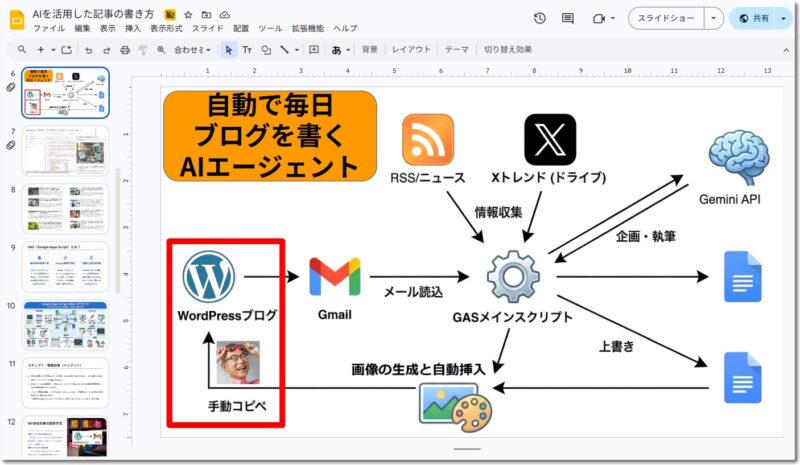Click the yellow badge icon beside title

[x=170, y=15]
